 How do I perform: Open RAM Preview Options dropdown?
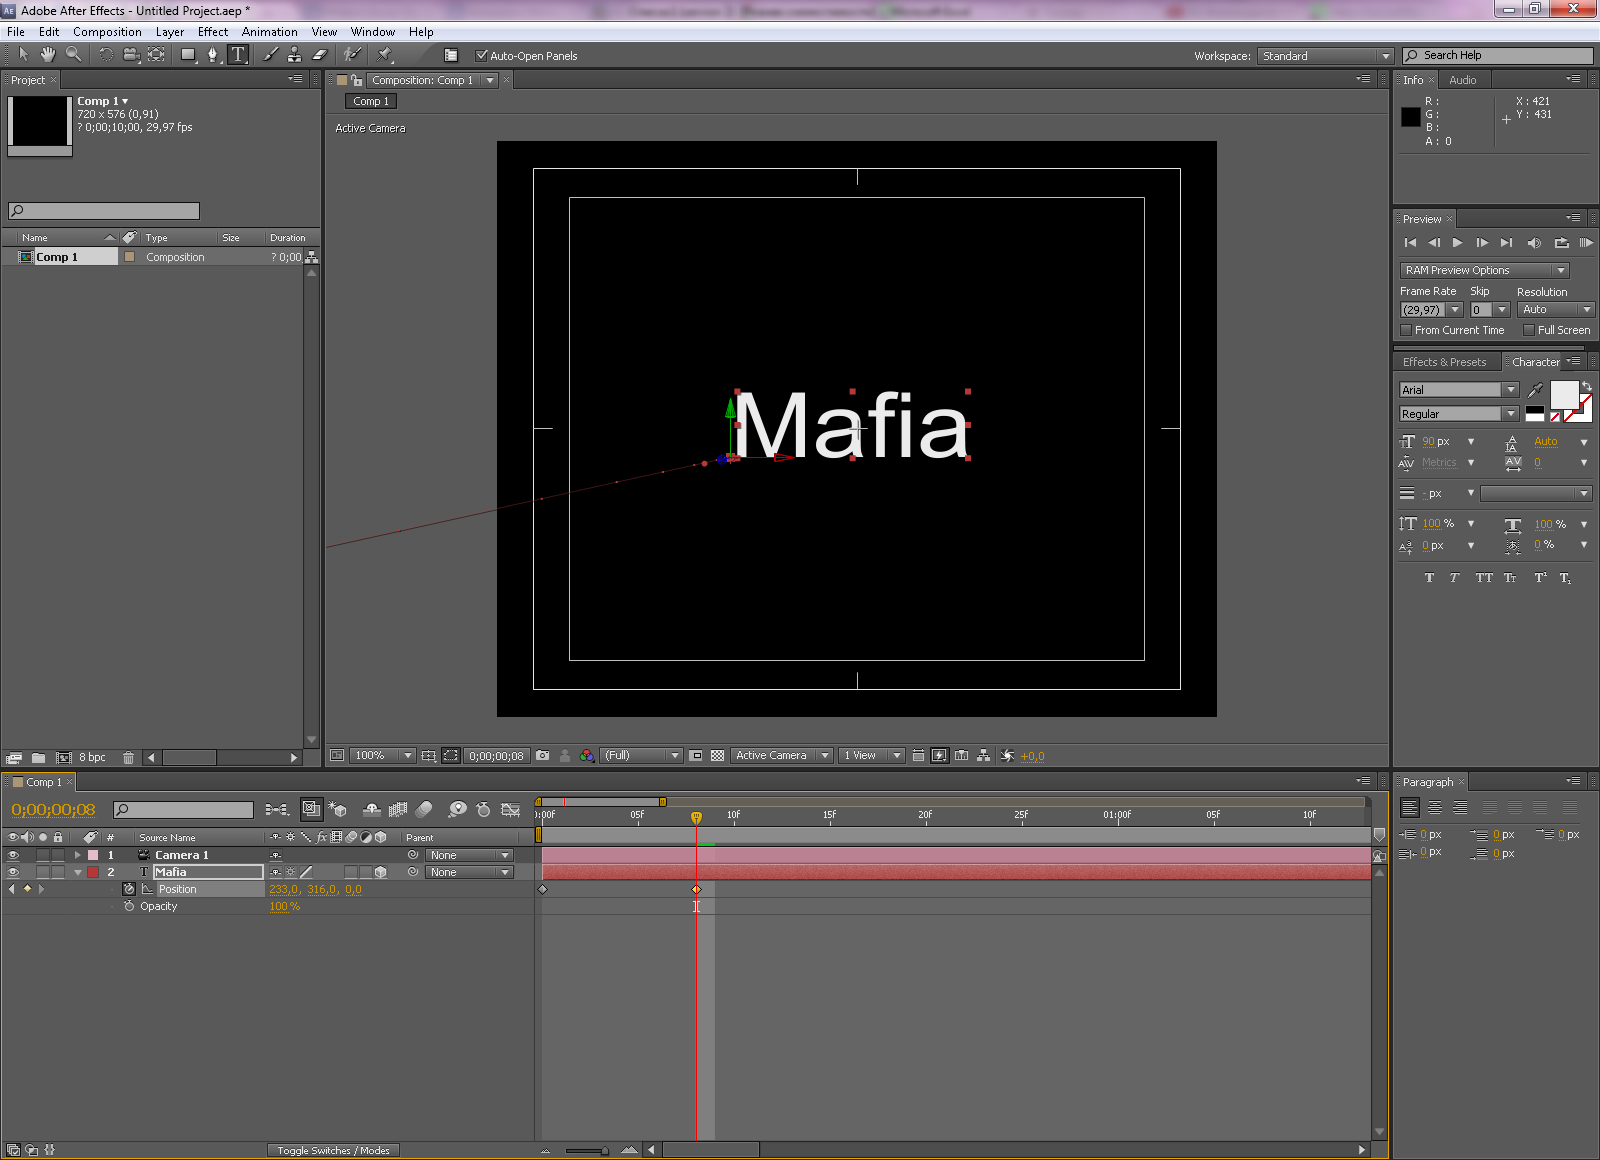click(1485, 270)
